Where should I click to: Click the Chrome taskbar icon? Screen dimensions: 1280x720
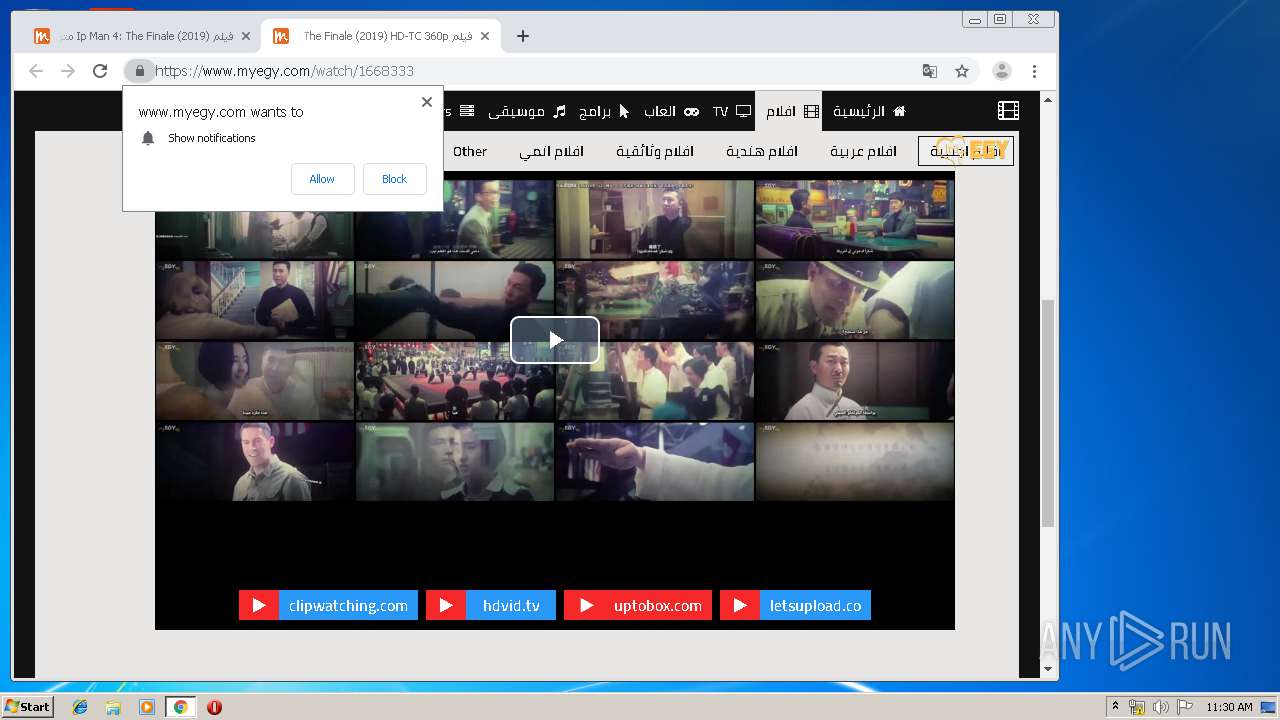pos(181,707)
